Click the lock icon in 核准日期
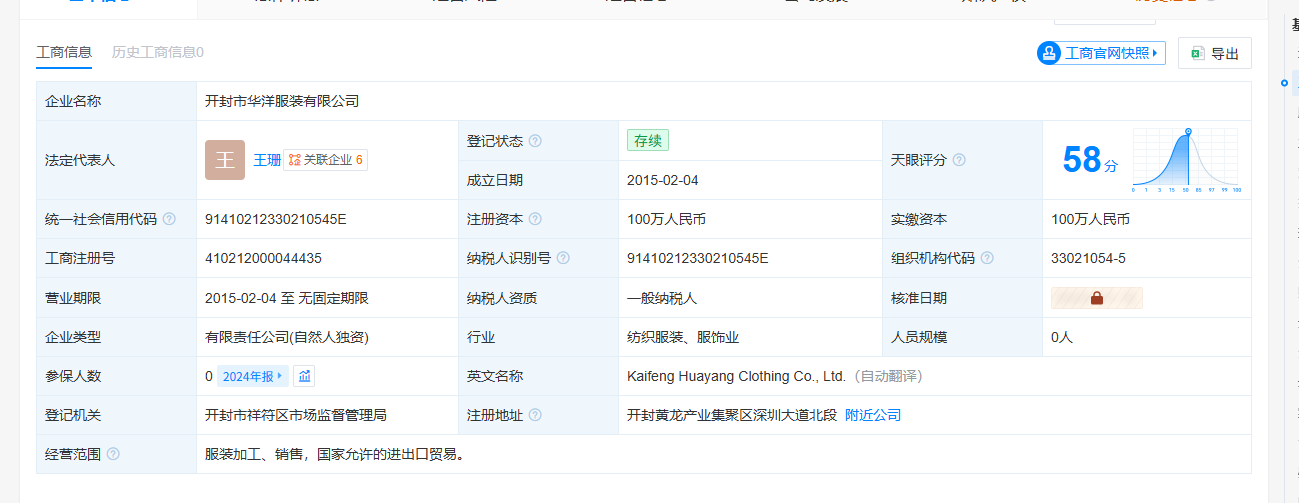Screen dimensions: 1299x503 click(x=1096, y=298)
